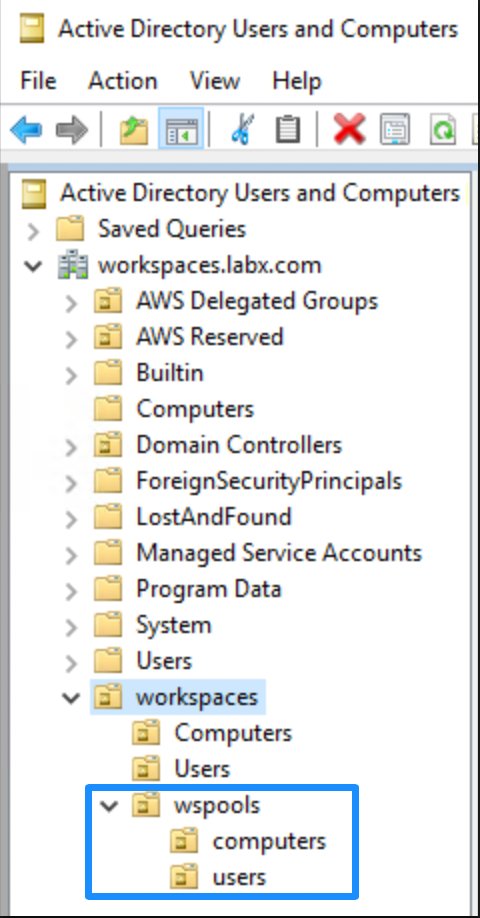Expand the Domain Controllers node
The height and width of the screenshot is (918, 480).
[x=71, y=447]
